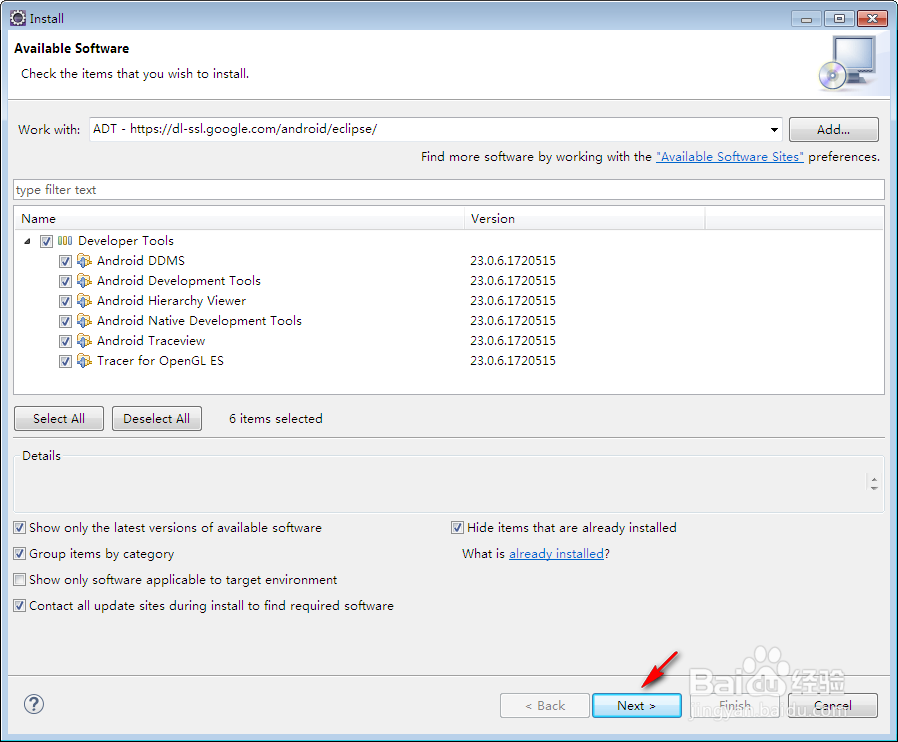The image size is (898, 742).
Task: Select the Android Hierarchy Viewer row label
Action: (171, 301)
